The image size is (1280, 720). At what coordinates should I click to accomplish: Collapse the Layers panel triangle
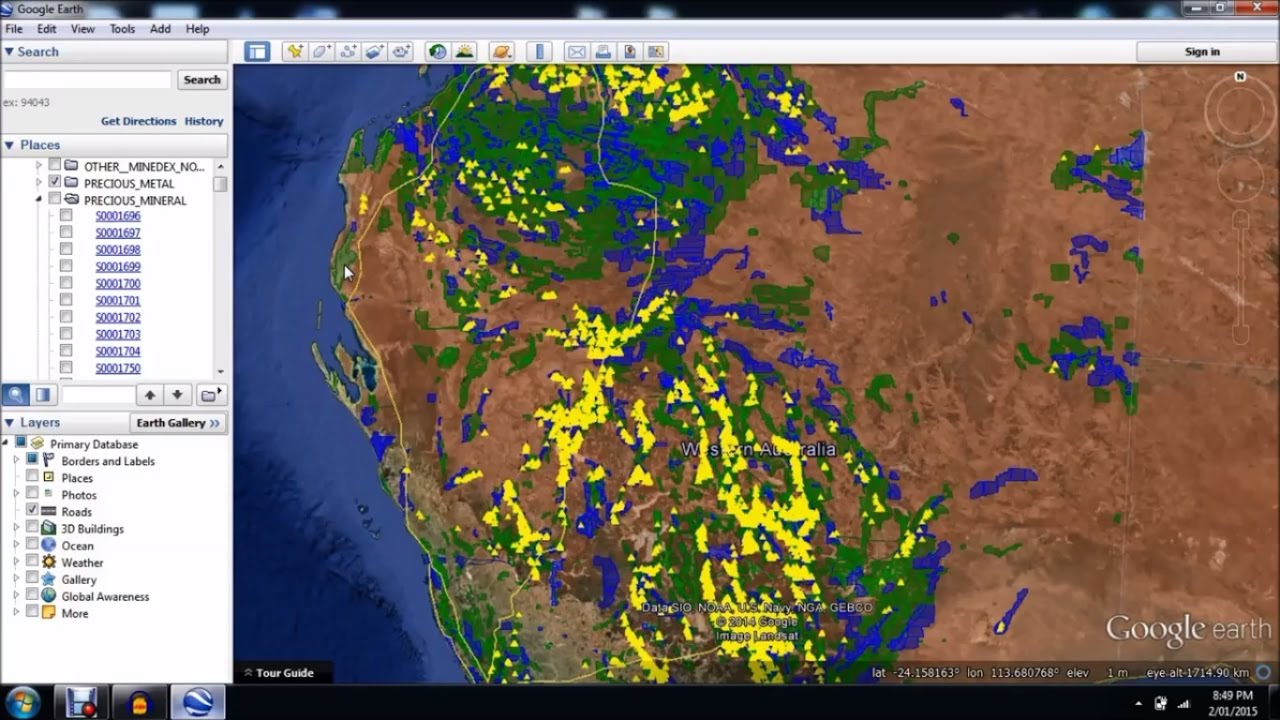click(9, 423)
